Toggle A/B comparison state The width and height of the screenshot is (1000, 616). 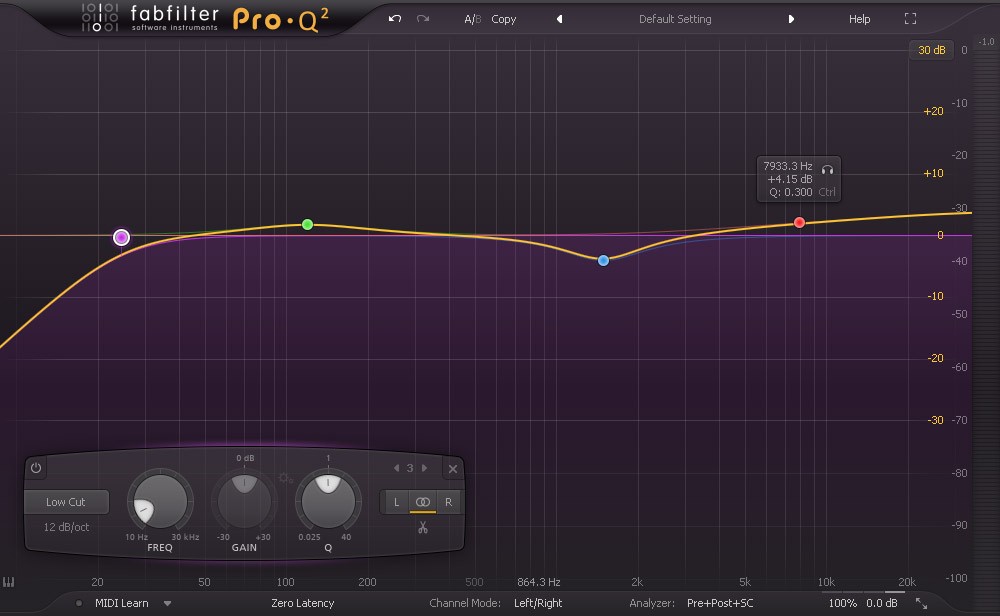(473, 19)
